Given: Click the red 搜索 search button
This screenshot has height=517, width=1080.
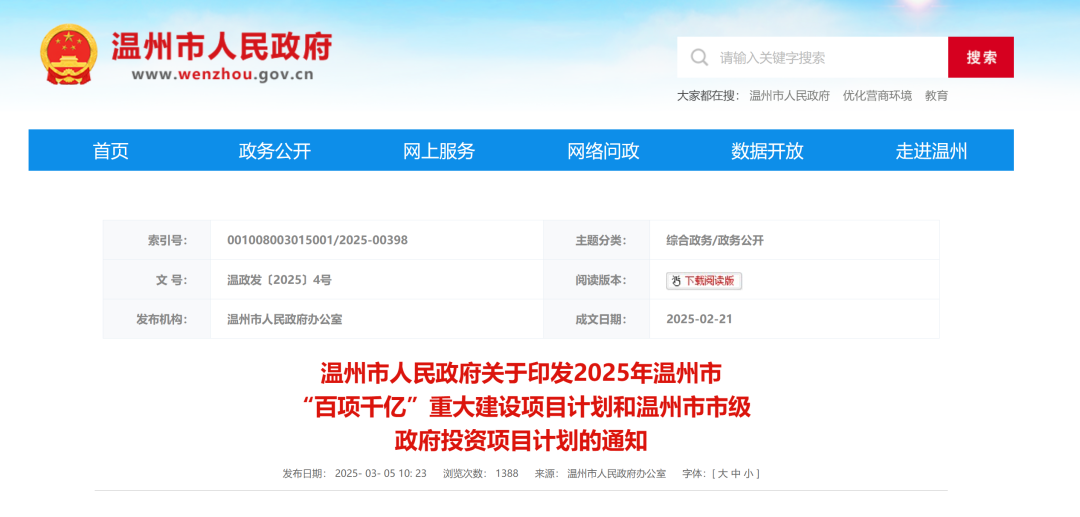Looking at the screenshot, I should point(981,57).
